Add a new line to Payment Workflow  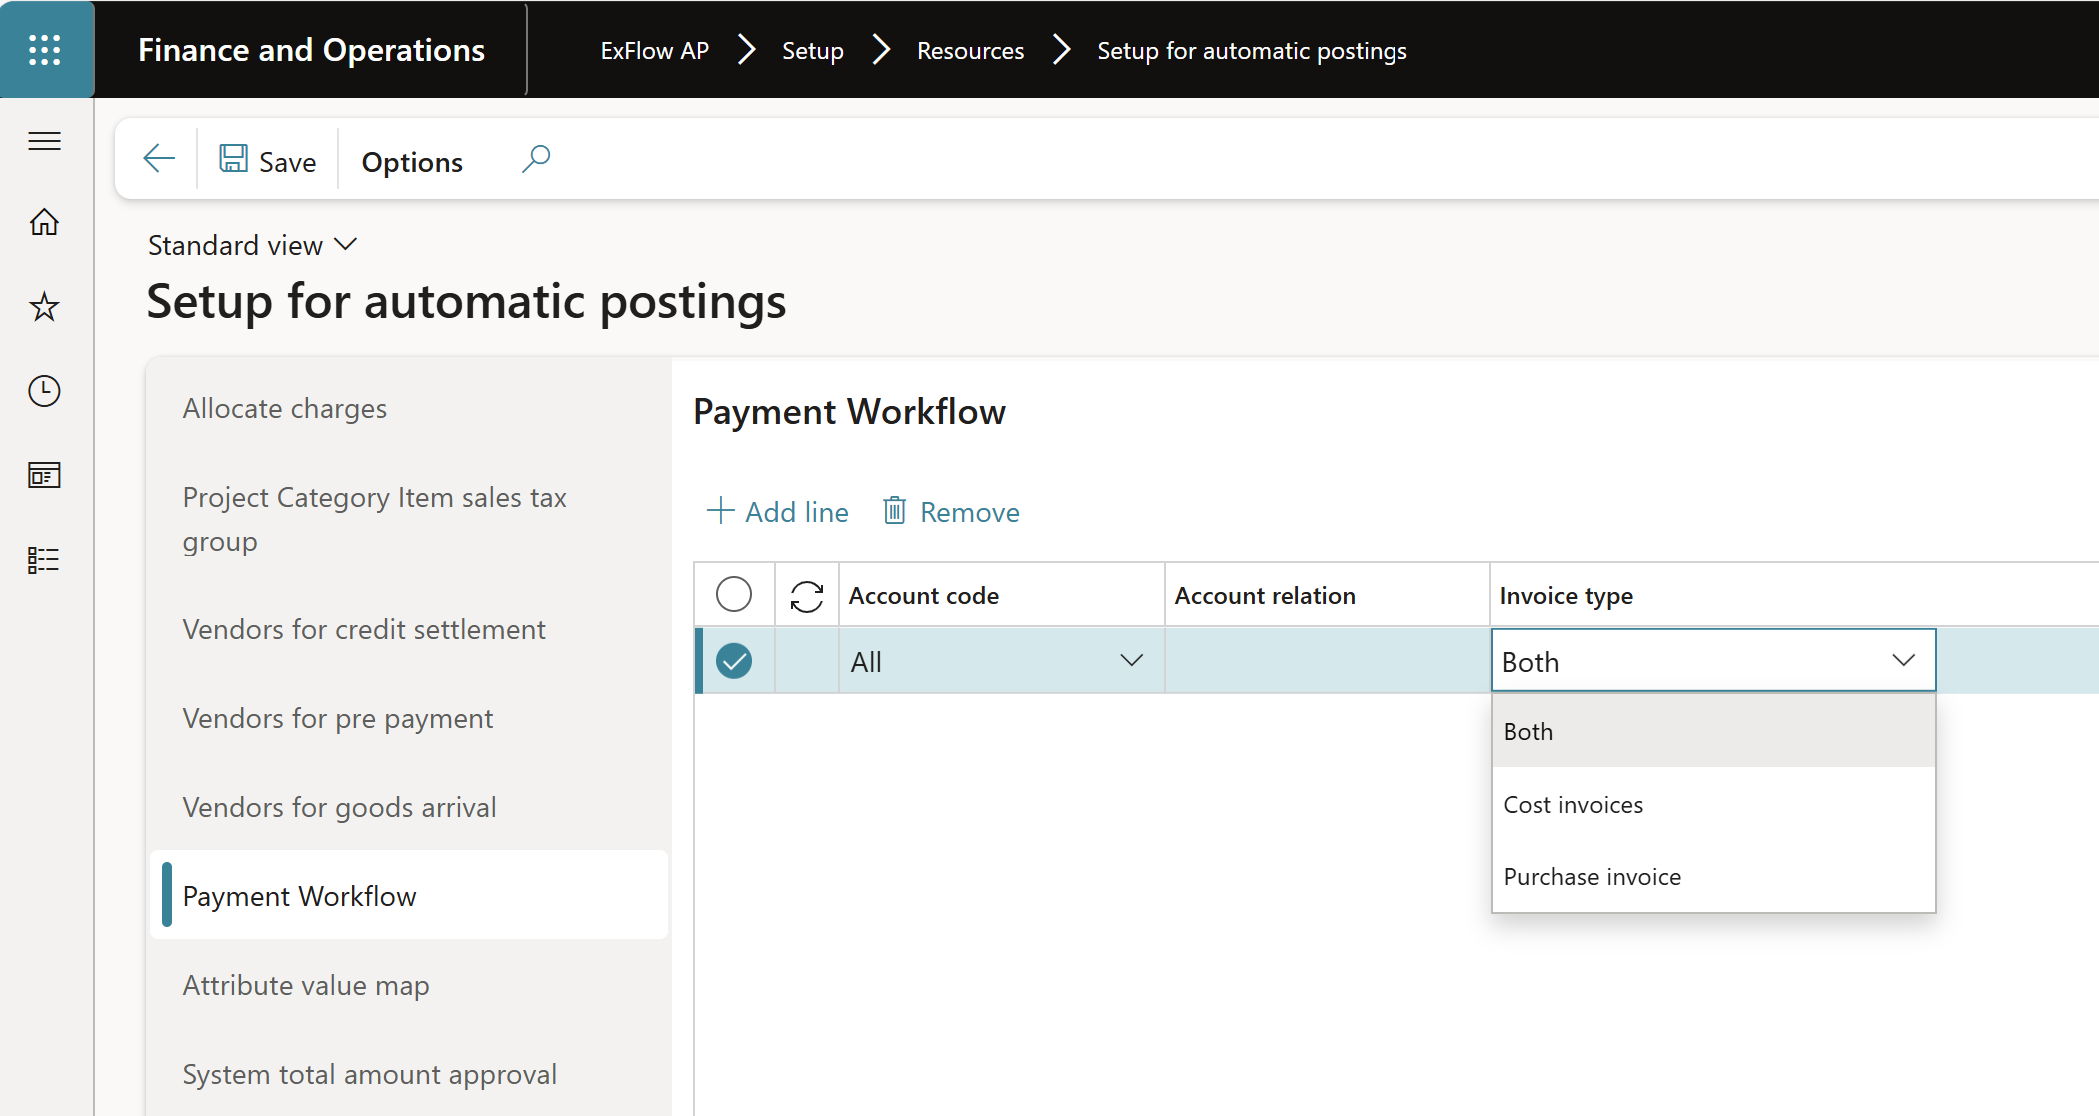pyautogui.click(x=777, y=512)
